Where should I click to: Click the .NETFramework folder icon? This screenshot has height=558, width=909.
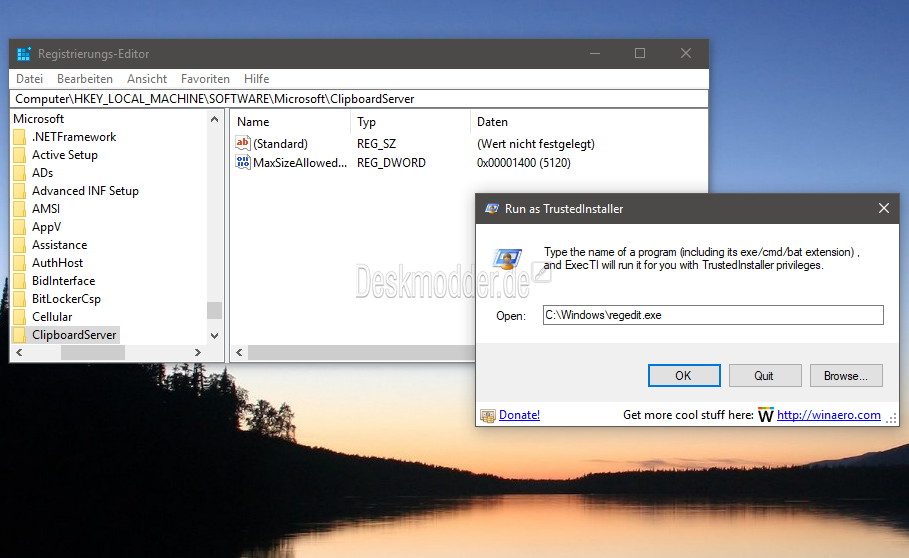pos(19,137)
